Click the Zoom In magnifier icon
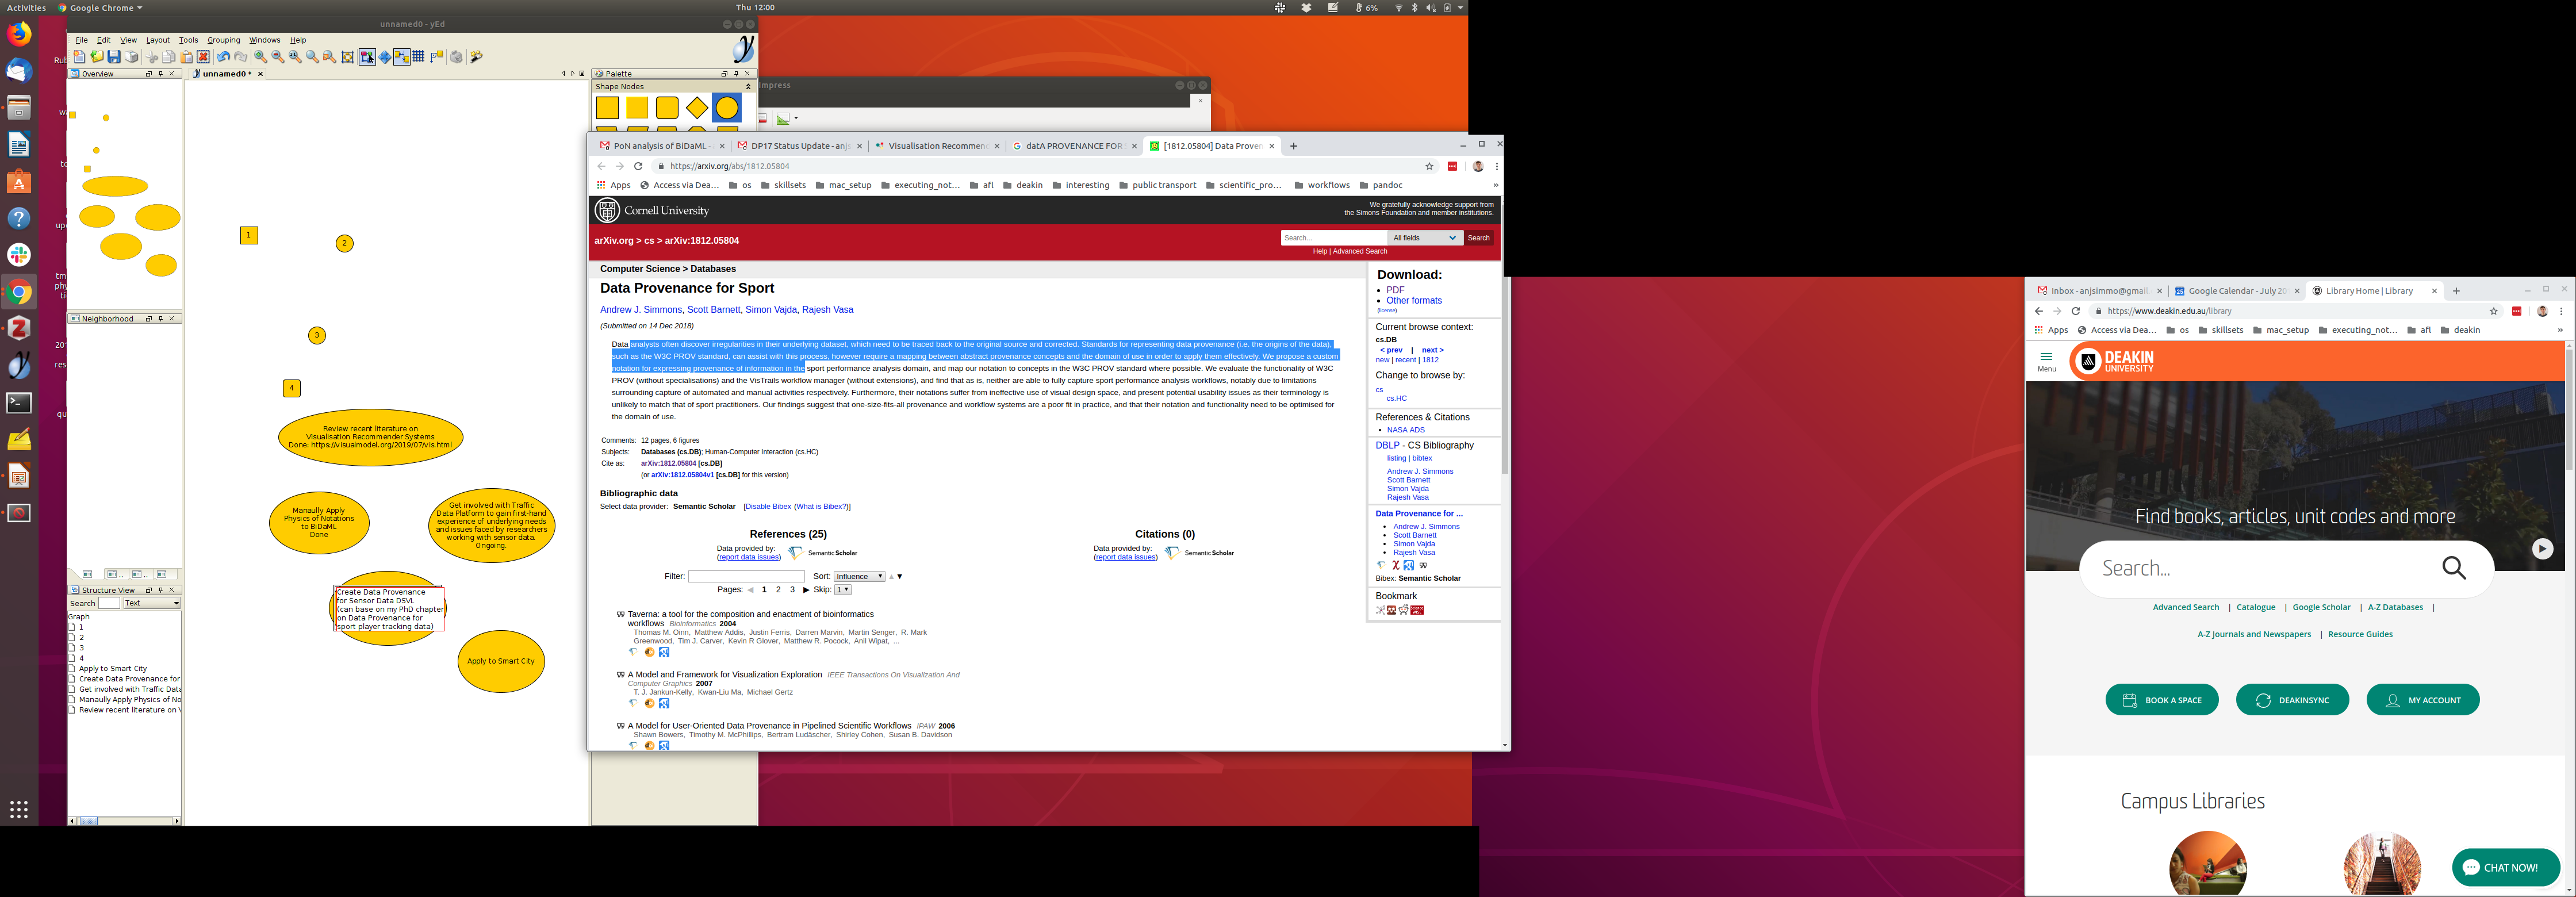The image size is (2576, 897). pos(260,57)
